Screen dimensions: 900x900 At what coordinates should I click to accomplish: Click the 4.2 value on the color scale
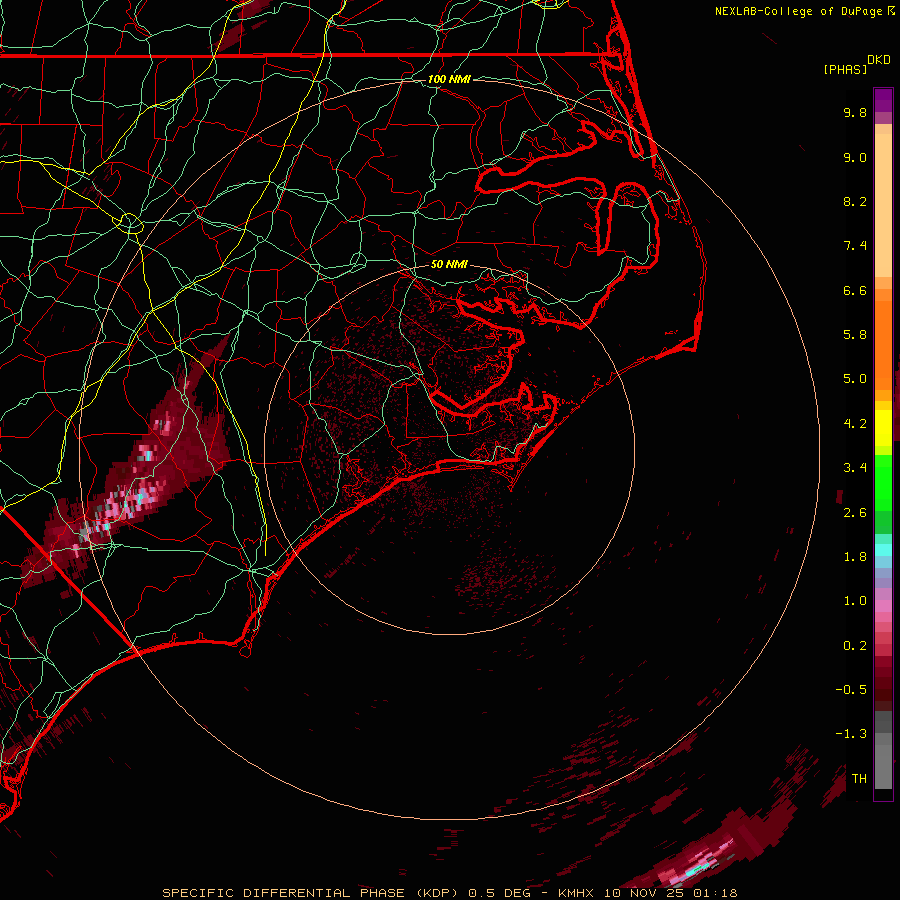coord(855,424)
